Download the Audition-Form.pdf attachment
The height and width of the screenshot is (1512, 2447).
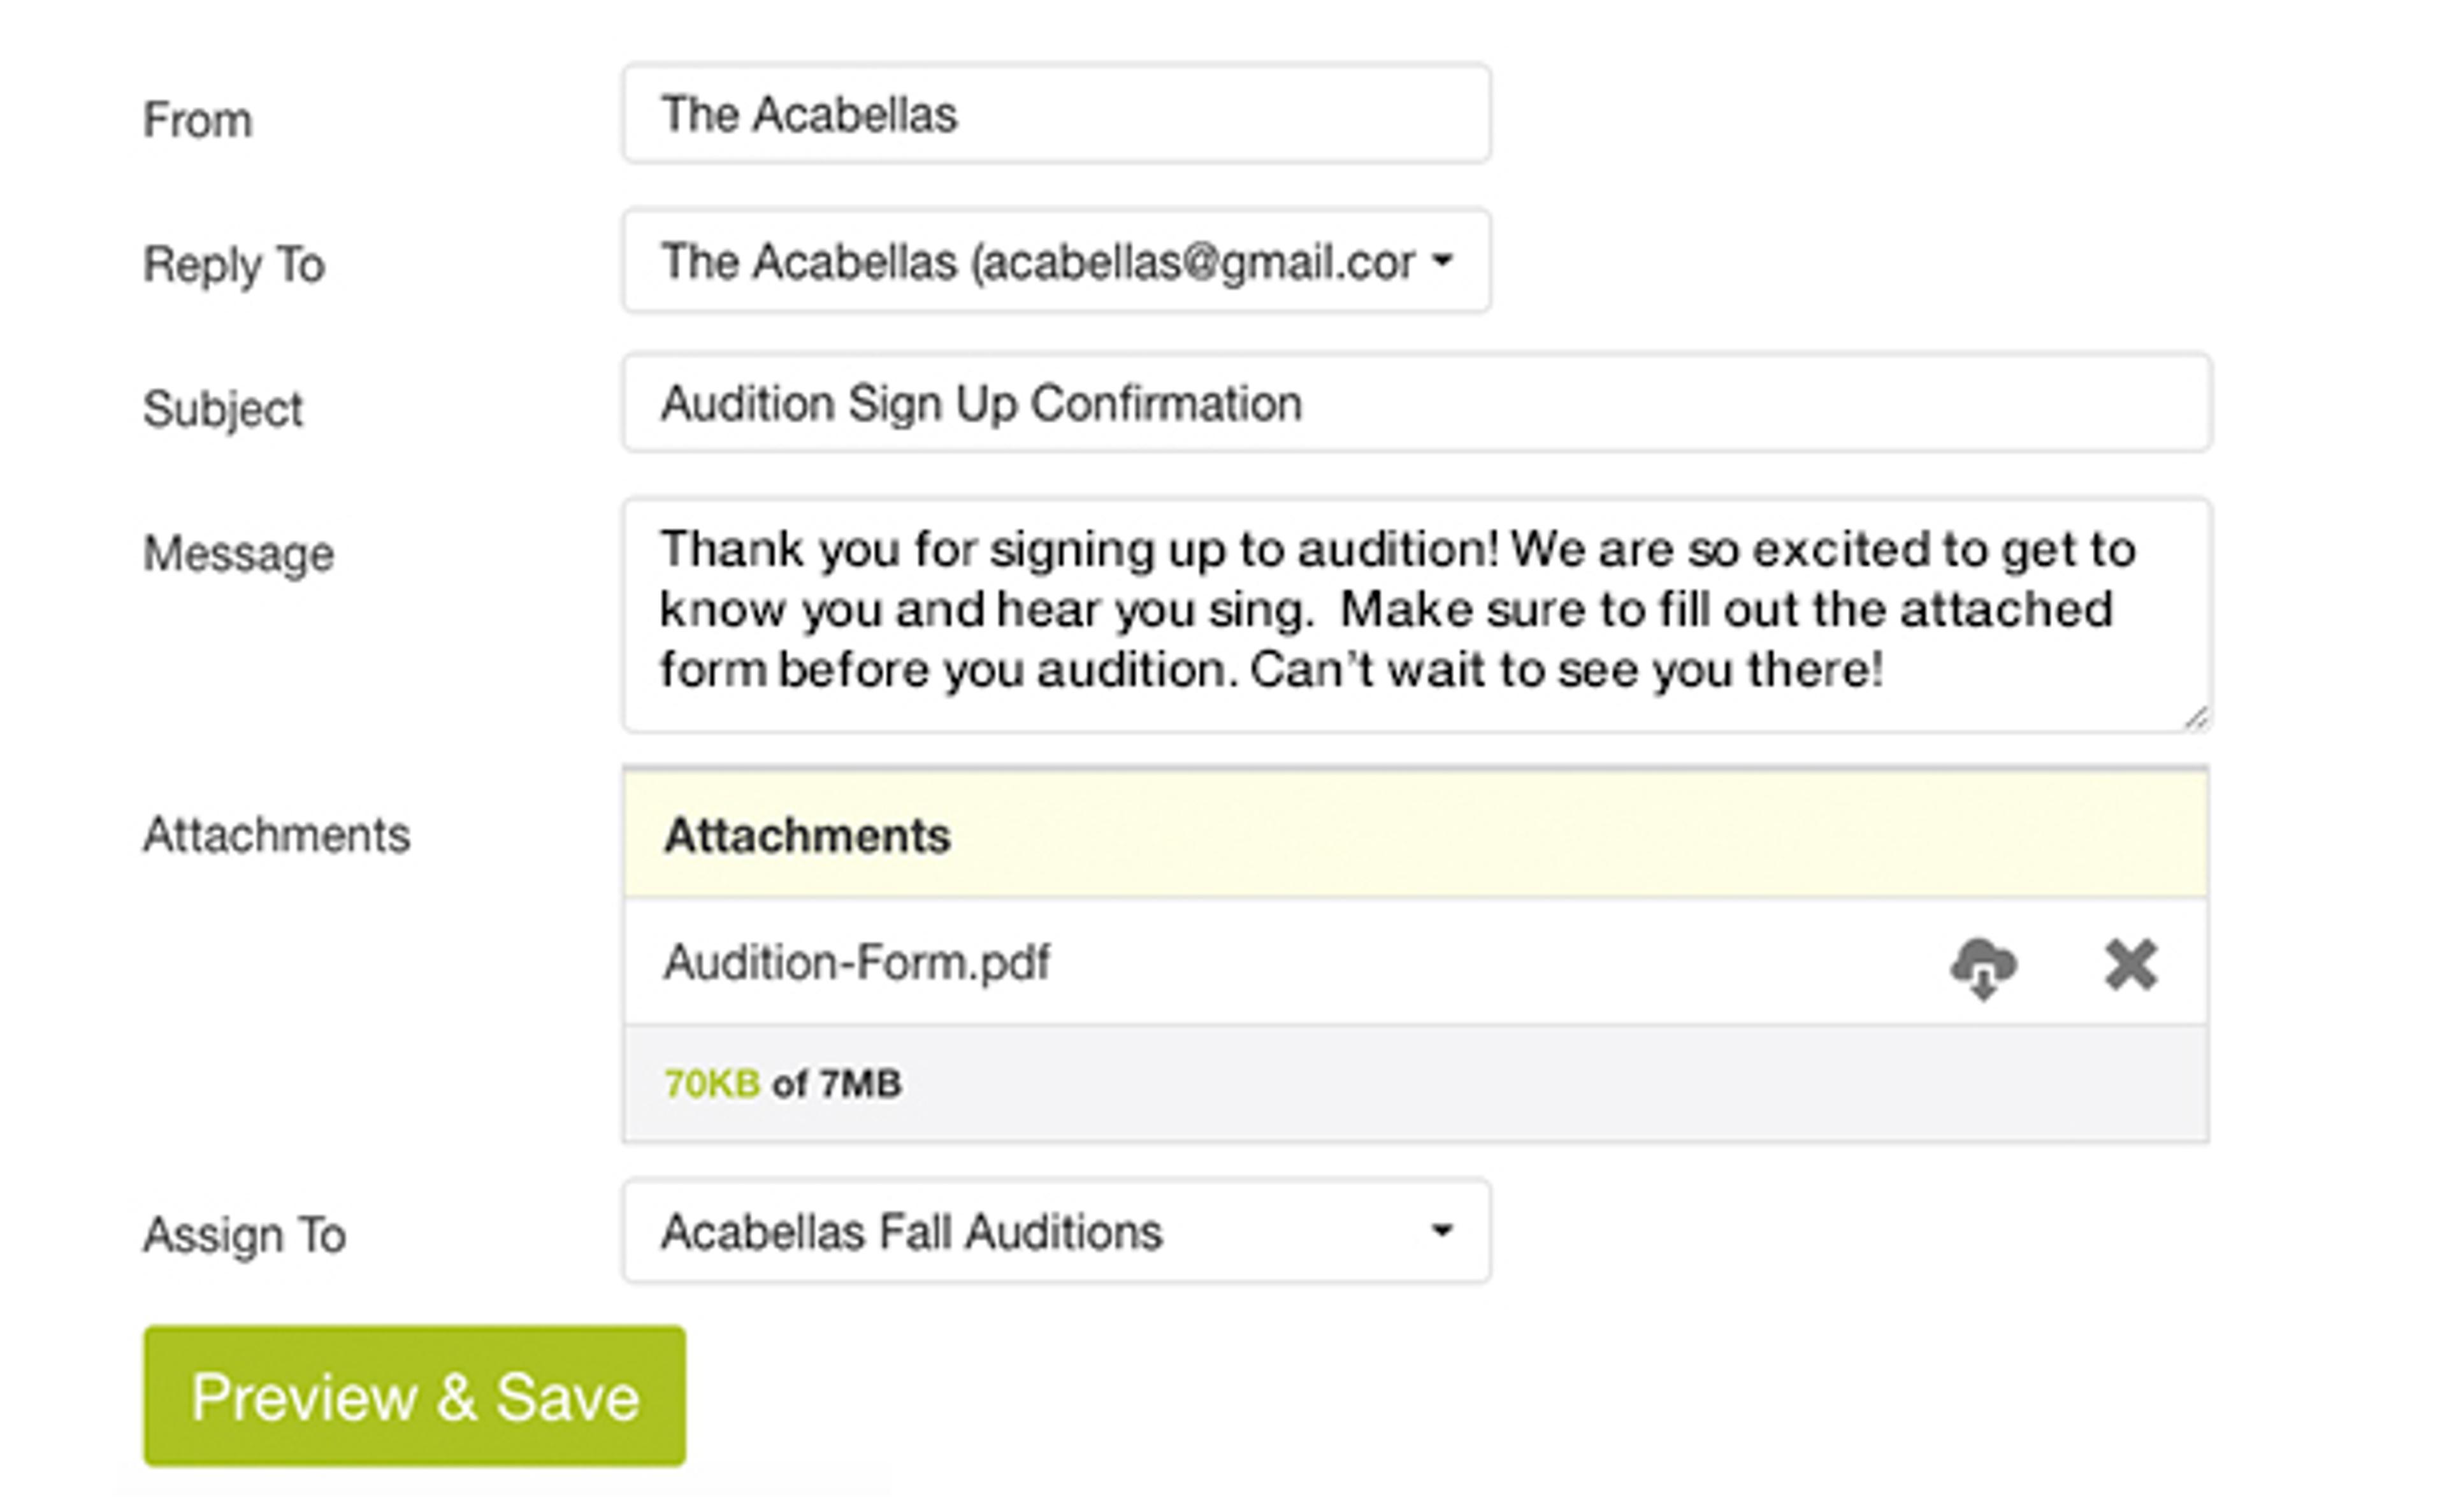point(1983,966)
